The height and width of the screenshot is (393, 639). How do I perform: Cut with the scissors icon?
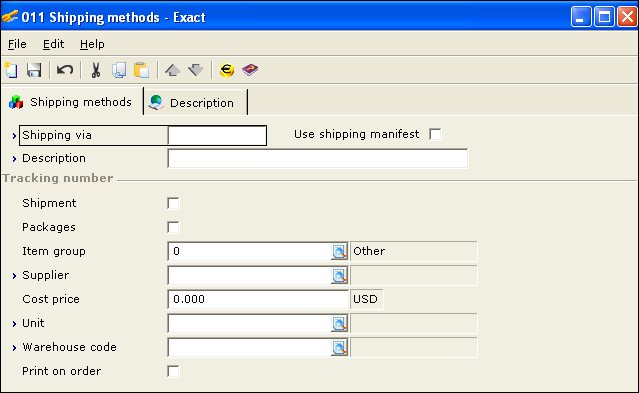96,70
